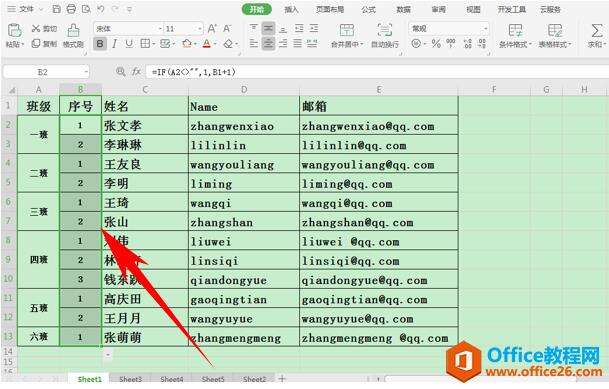
Task: Toggle underline formatting button
Action: click(x=129, y=43)
